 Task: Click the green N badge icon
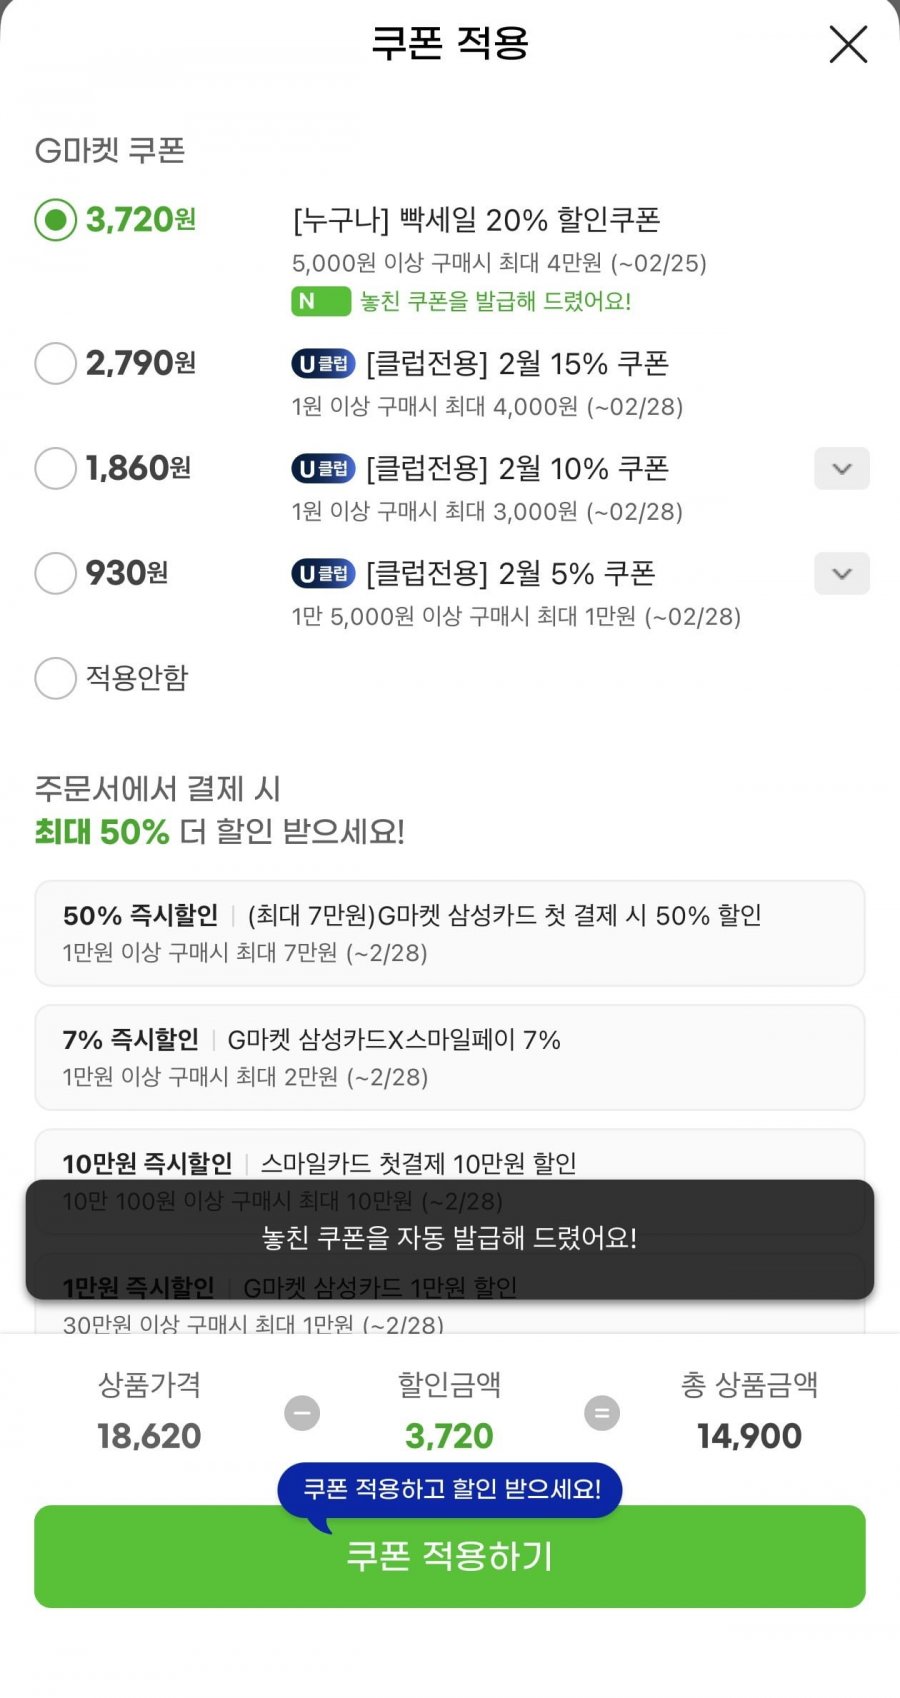pyautogui.click(x=320, y=301)
